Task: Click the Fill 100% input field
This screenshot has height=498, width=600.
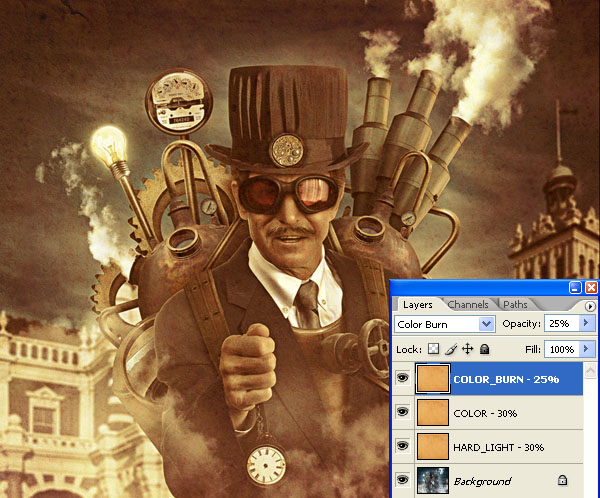Action: pos(562,349)
